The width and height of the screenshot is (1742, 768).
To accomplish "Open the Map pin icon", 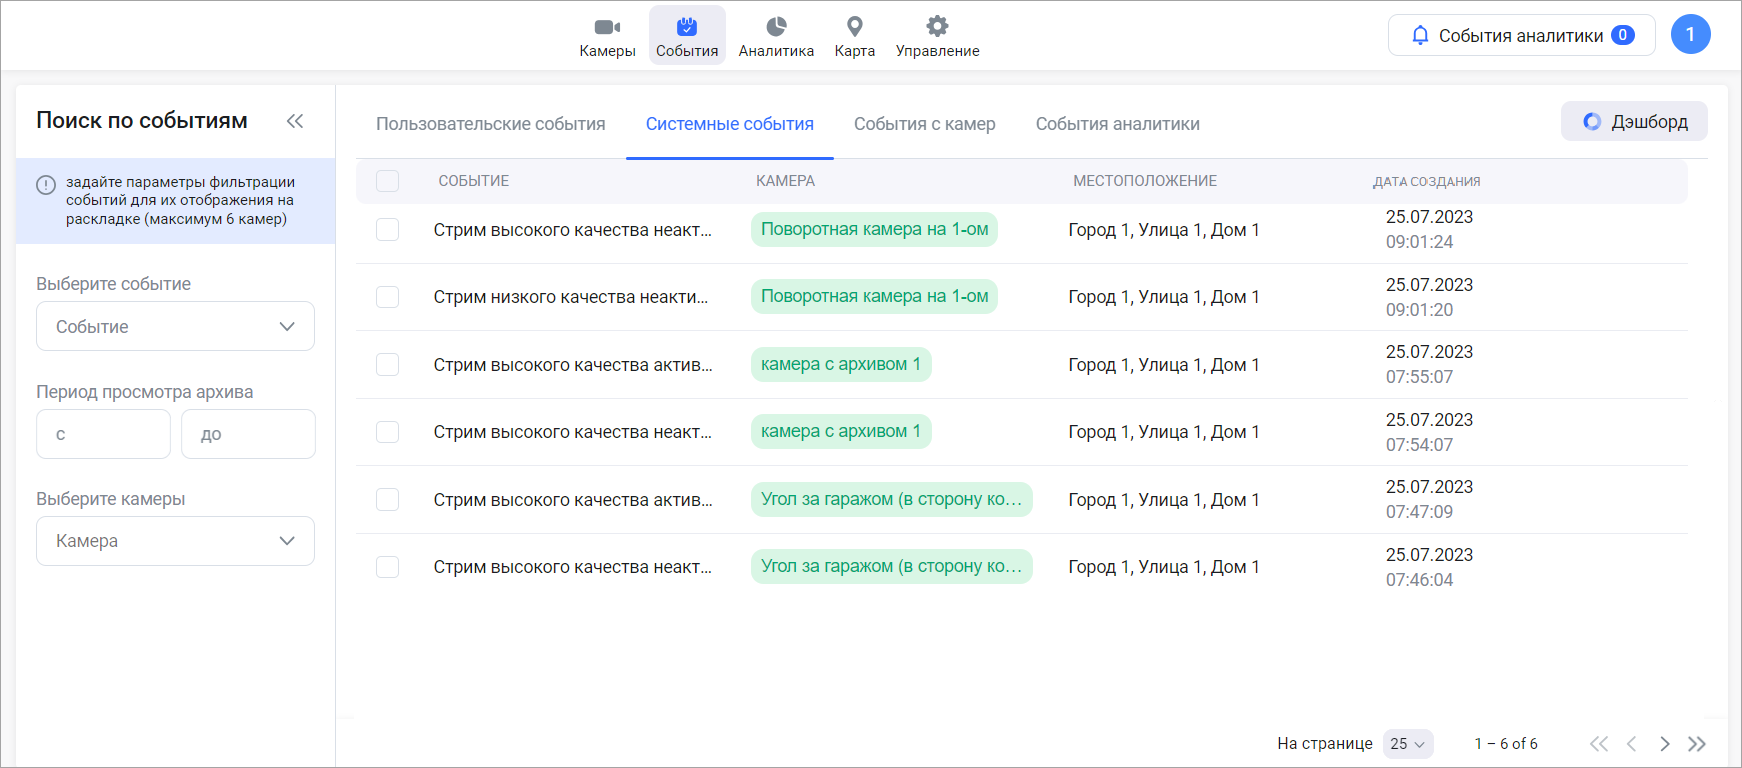I will [x=854, y=27].
